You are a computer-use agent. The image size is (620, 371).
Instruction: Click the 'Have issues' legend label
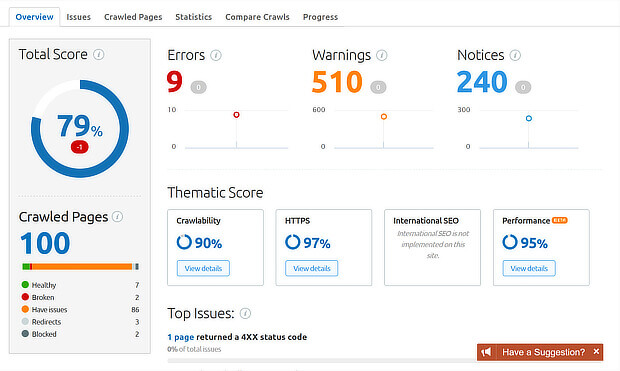(x=49, y=310)
